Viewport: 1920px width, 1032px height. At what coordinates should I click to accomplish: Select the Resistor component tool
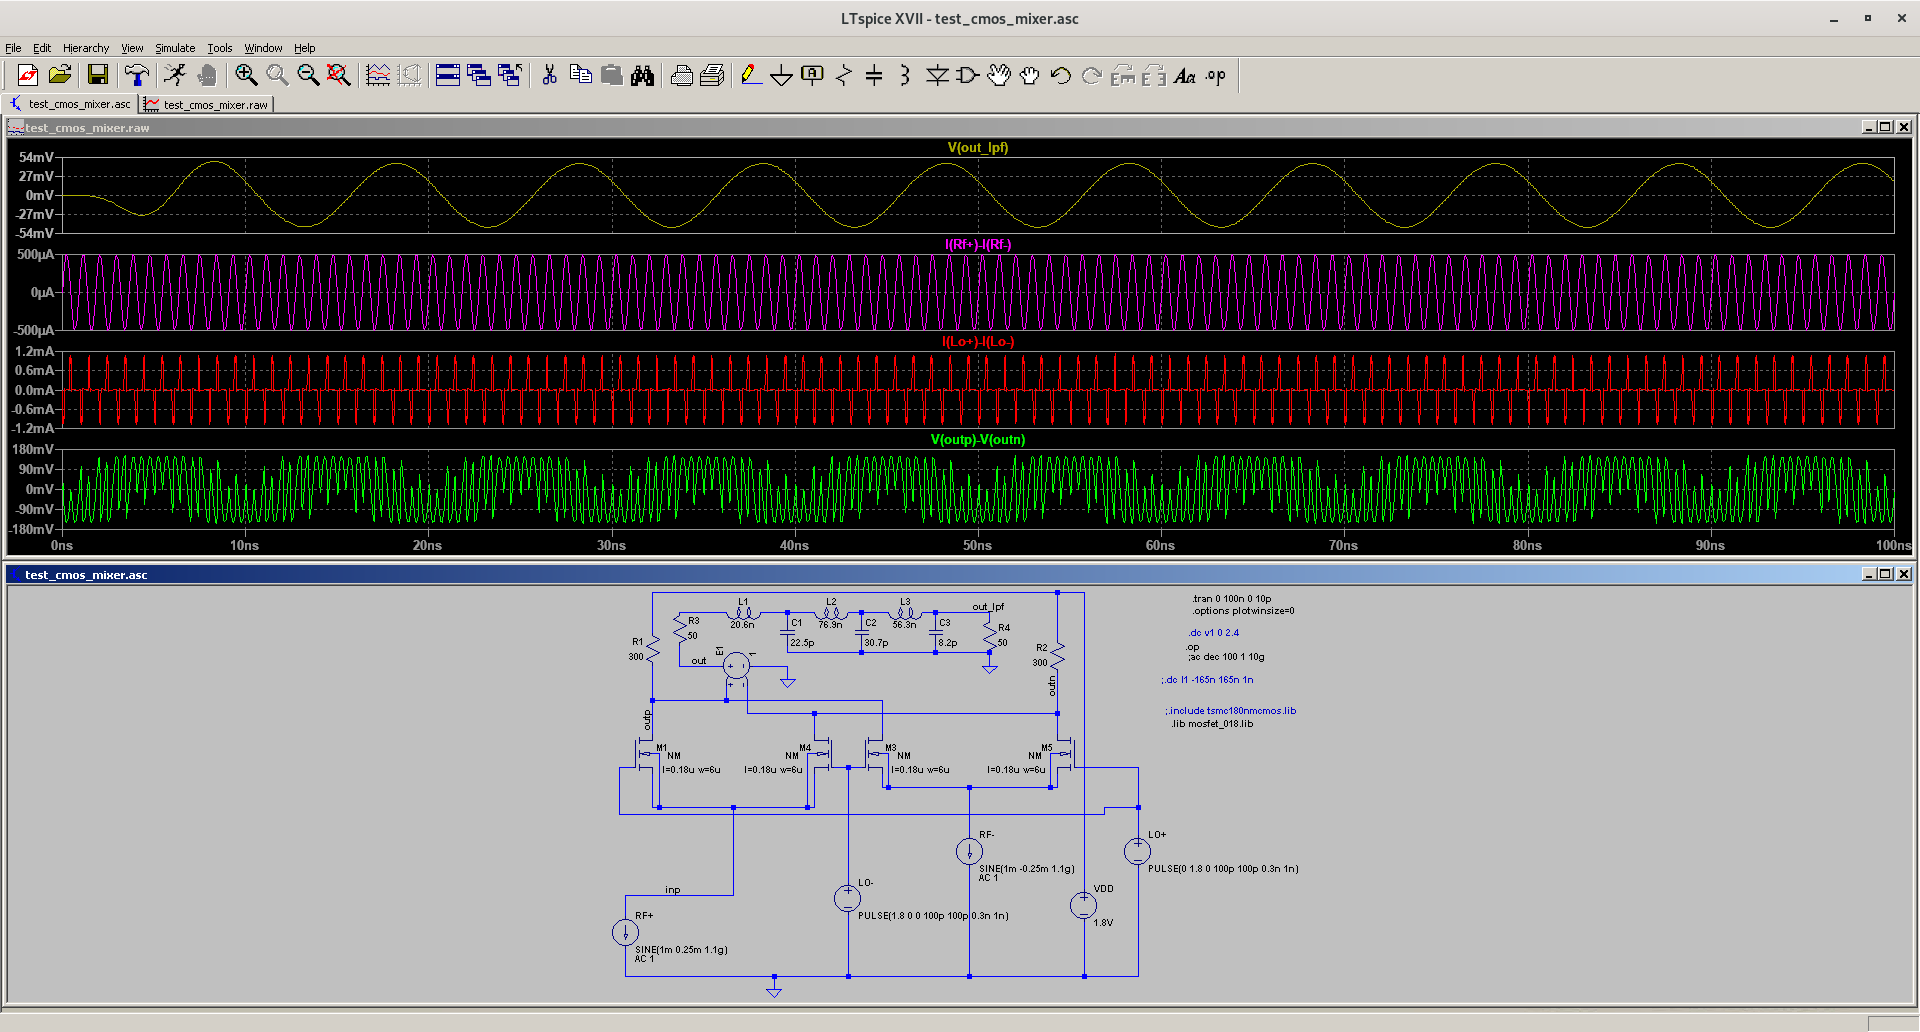(843, 76)
